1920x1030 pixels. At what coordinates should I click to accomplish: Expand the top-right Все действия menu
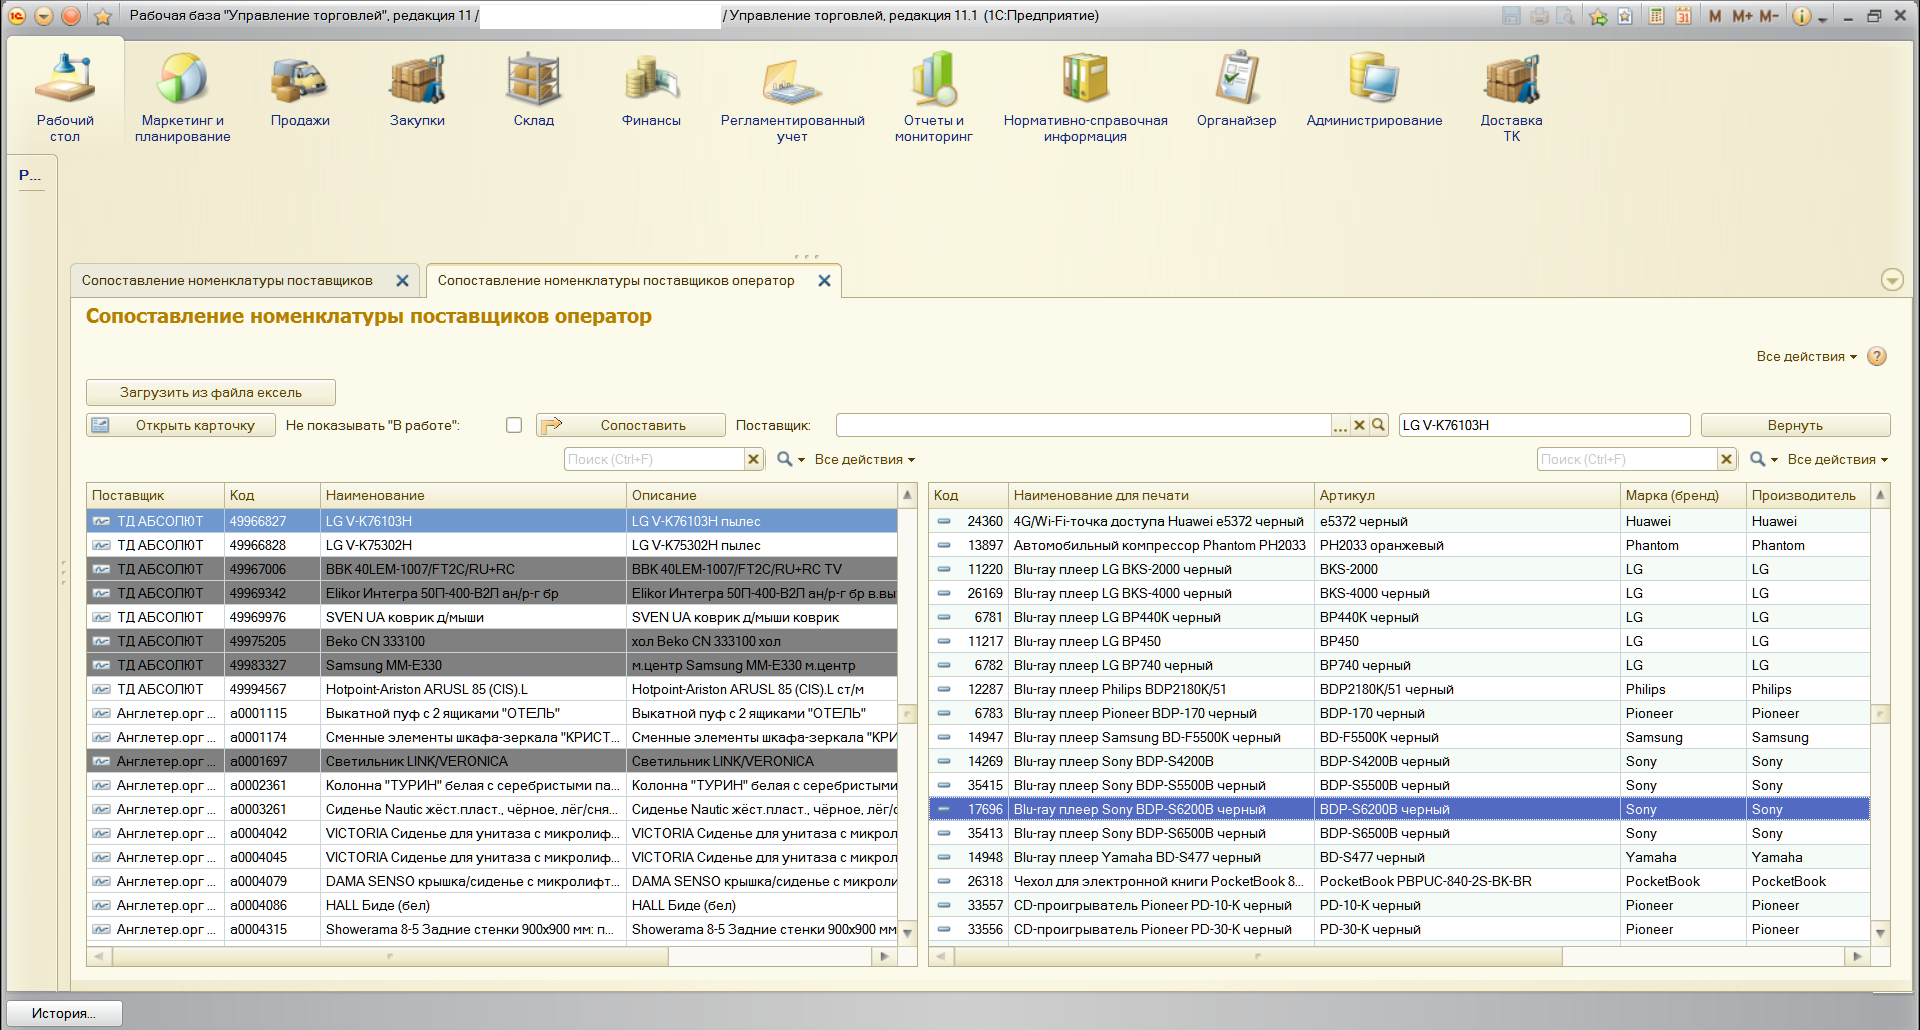coord(1806,357)
